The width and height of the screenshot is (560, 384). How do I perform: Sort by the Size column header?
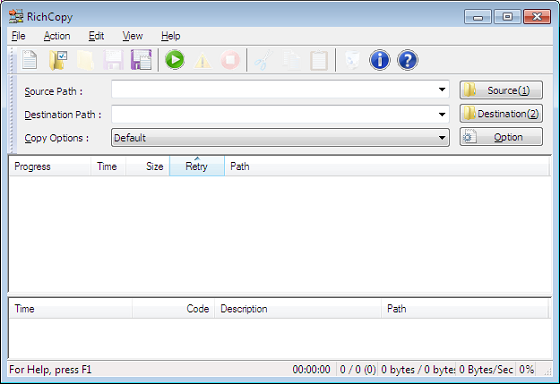click(x=148, y=166)
